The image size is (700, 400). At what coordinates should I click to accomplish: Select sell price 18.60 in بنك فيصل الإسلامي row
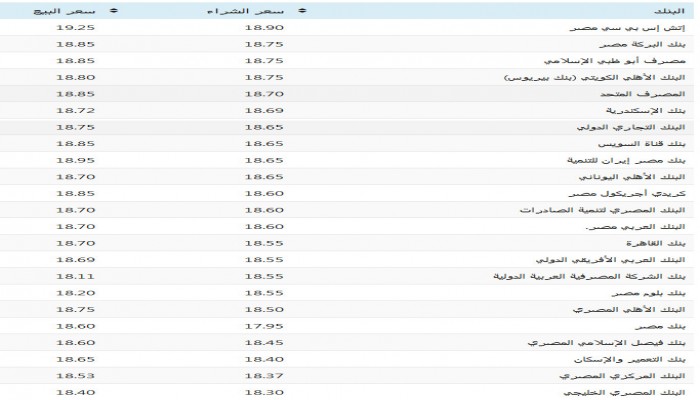point(75,343)
